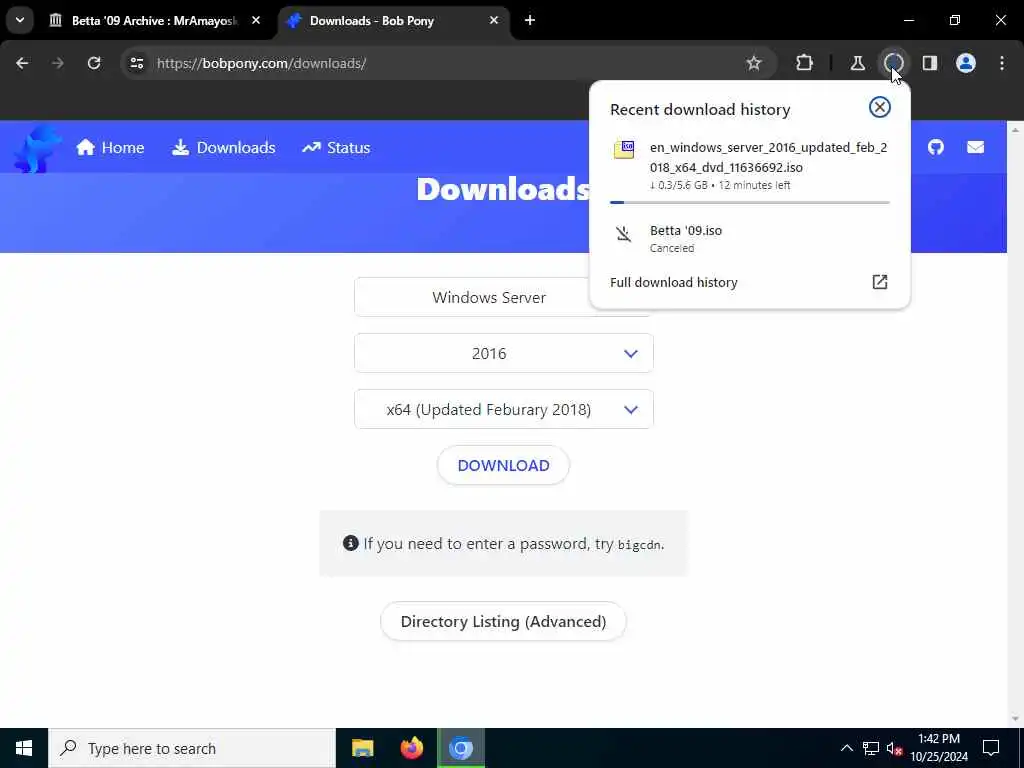Open a new browser tab
The image size is (1024, 768).
point(530,21)
